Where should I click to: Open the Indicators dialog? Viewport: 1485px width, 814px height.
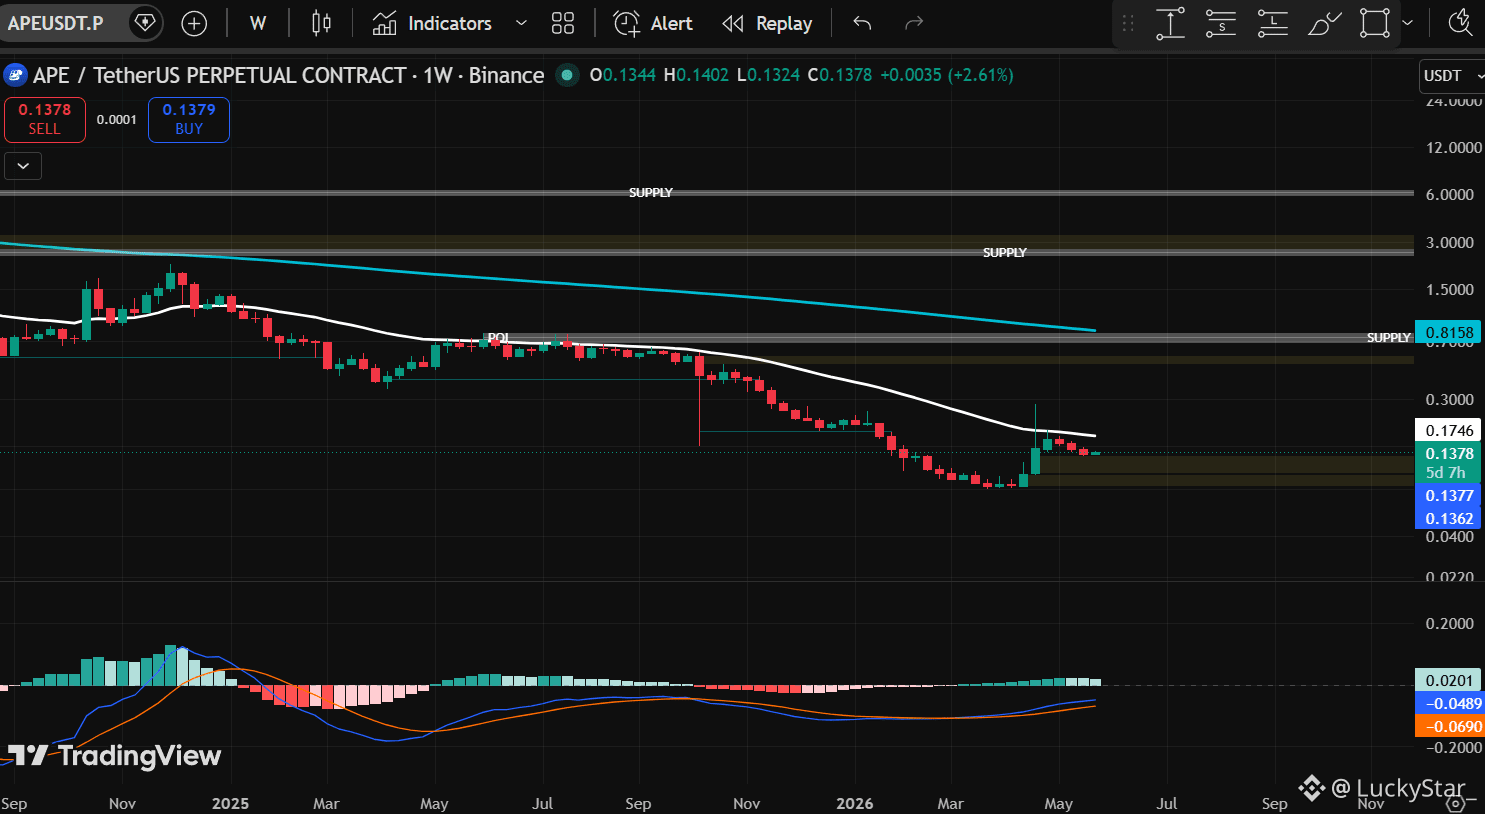point(431,23)
